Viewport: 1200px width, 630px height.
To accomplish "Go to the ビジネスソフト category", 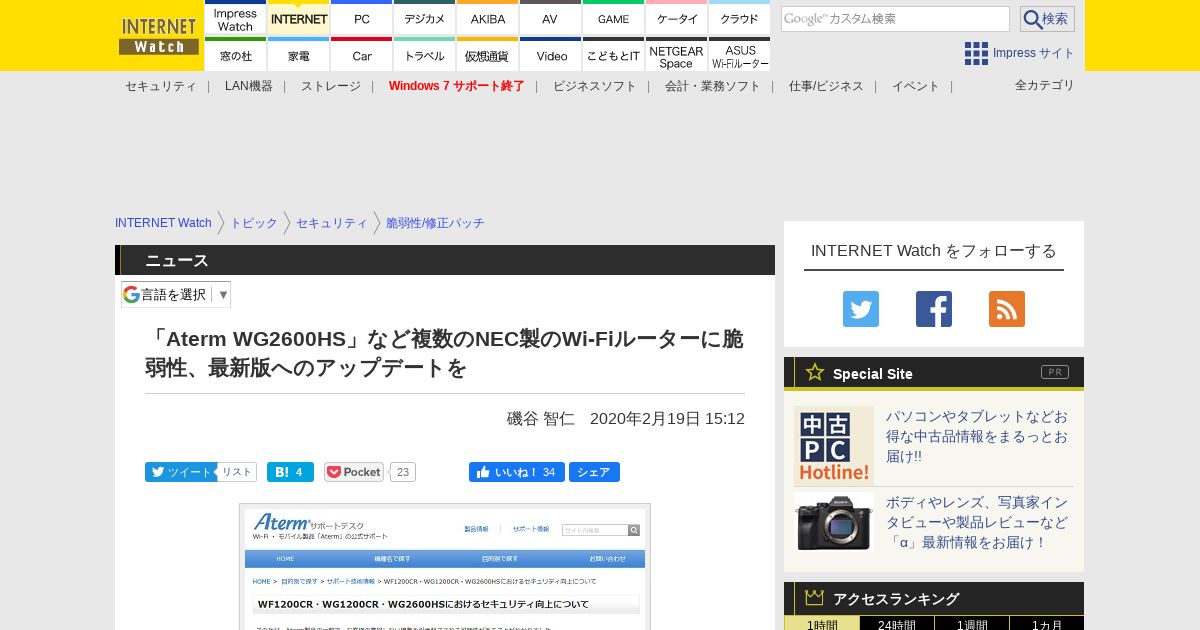I will click(595, 86).
